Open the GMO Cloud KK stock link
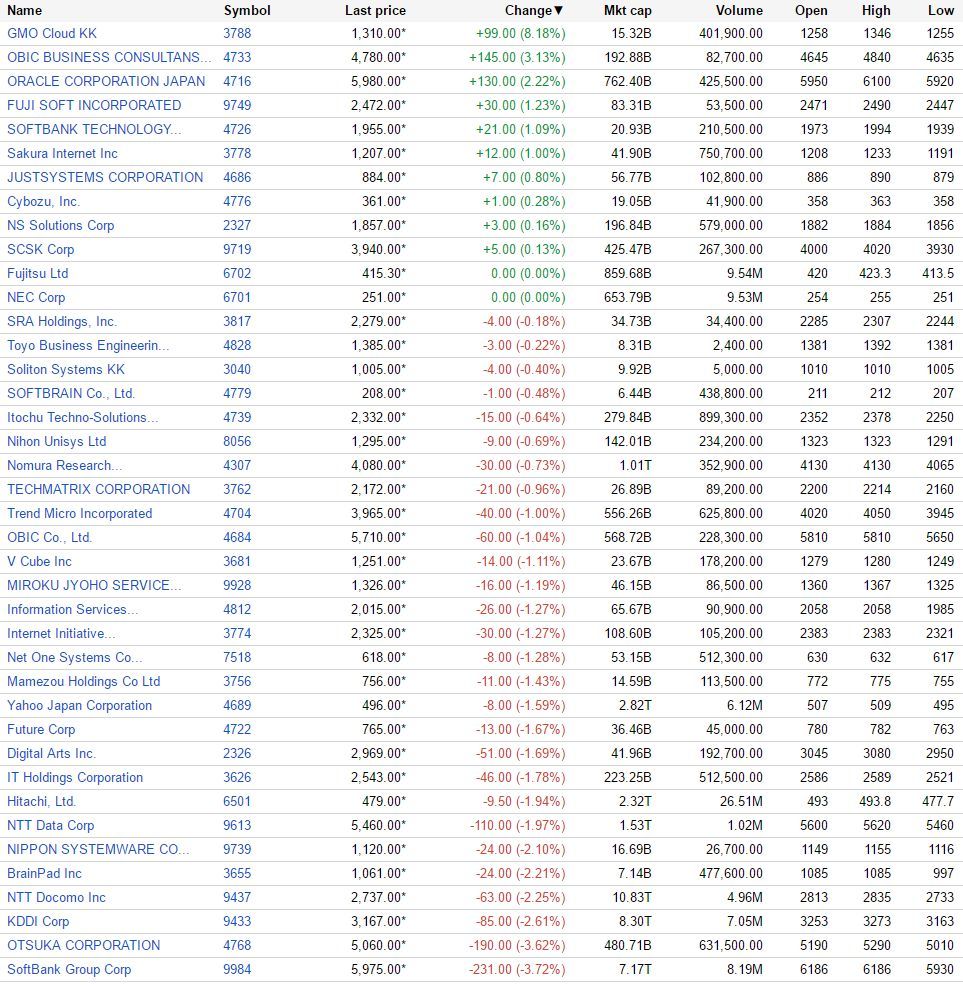 (x=52, y=33)
